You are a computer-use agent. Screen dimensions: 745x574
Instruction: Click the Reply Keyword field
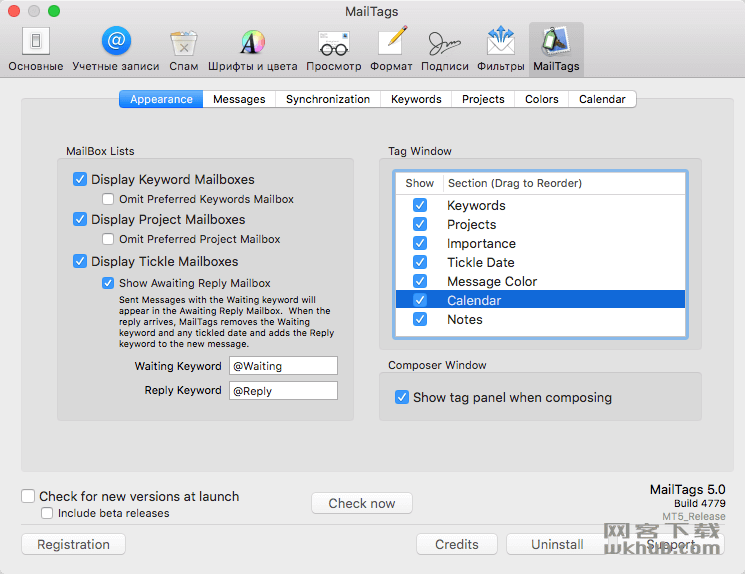283,391
